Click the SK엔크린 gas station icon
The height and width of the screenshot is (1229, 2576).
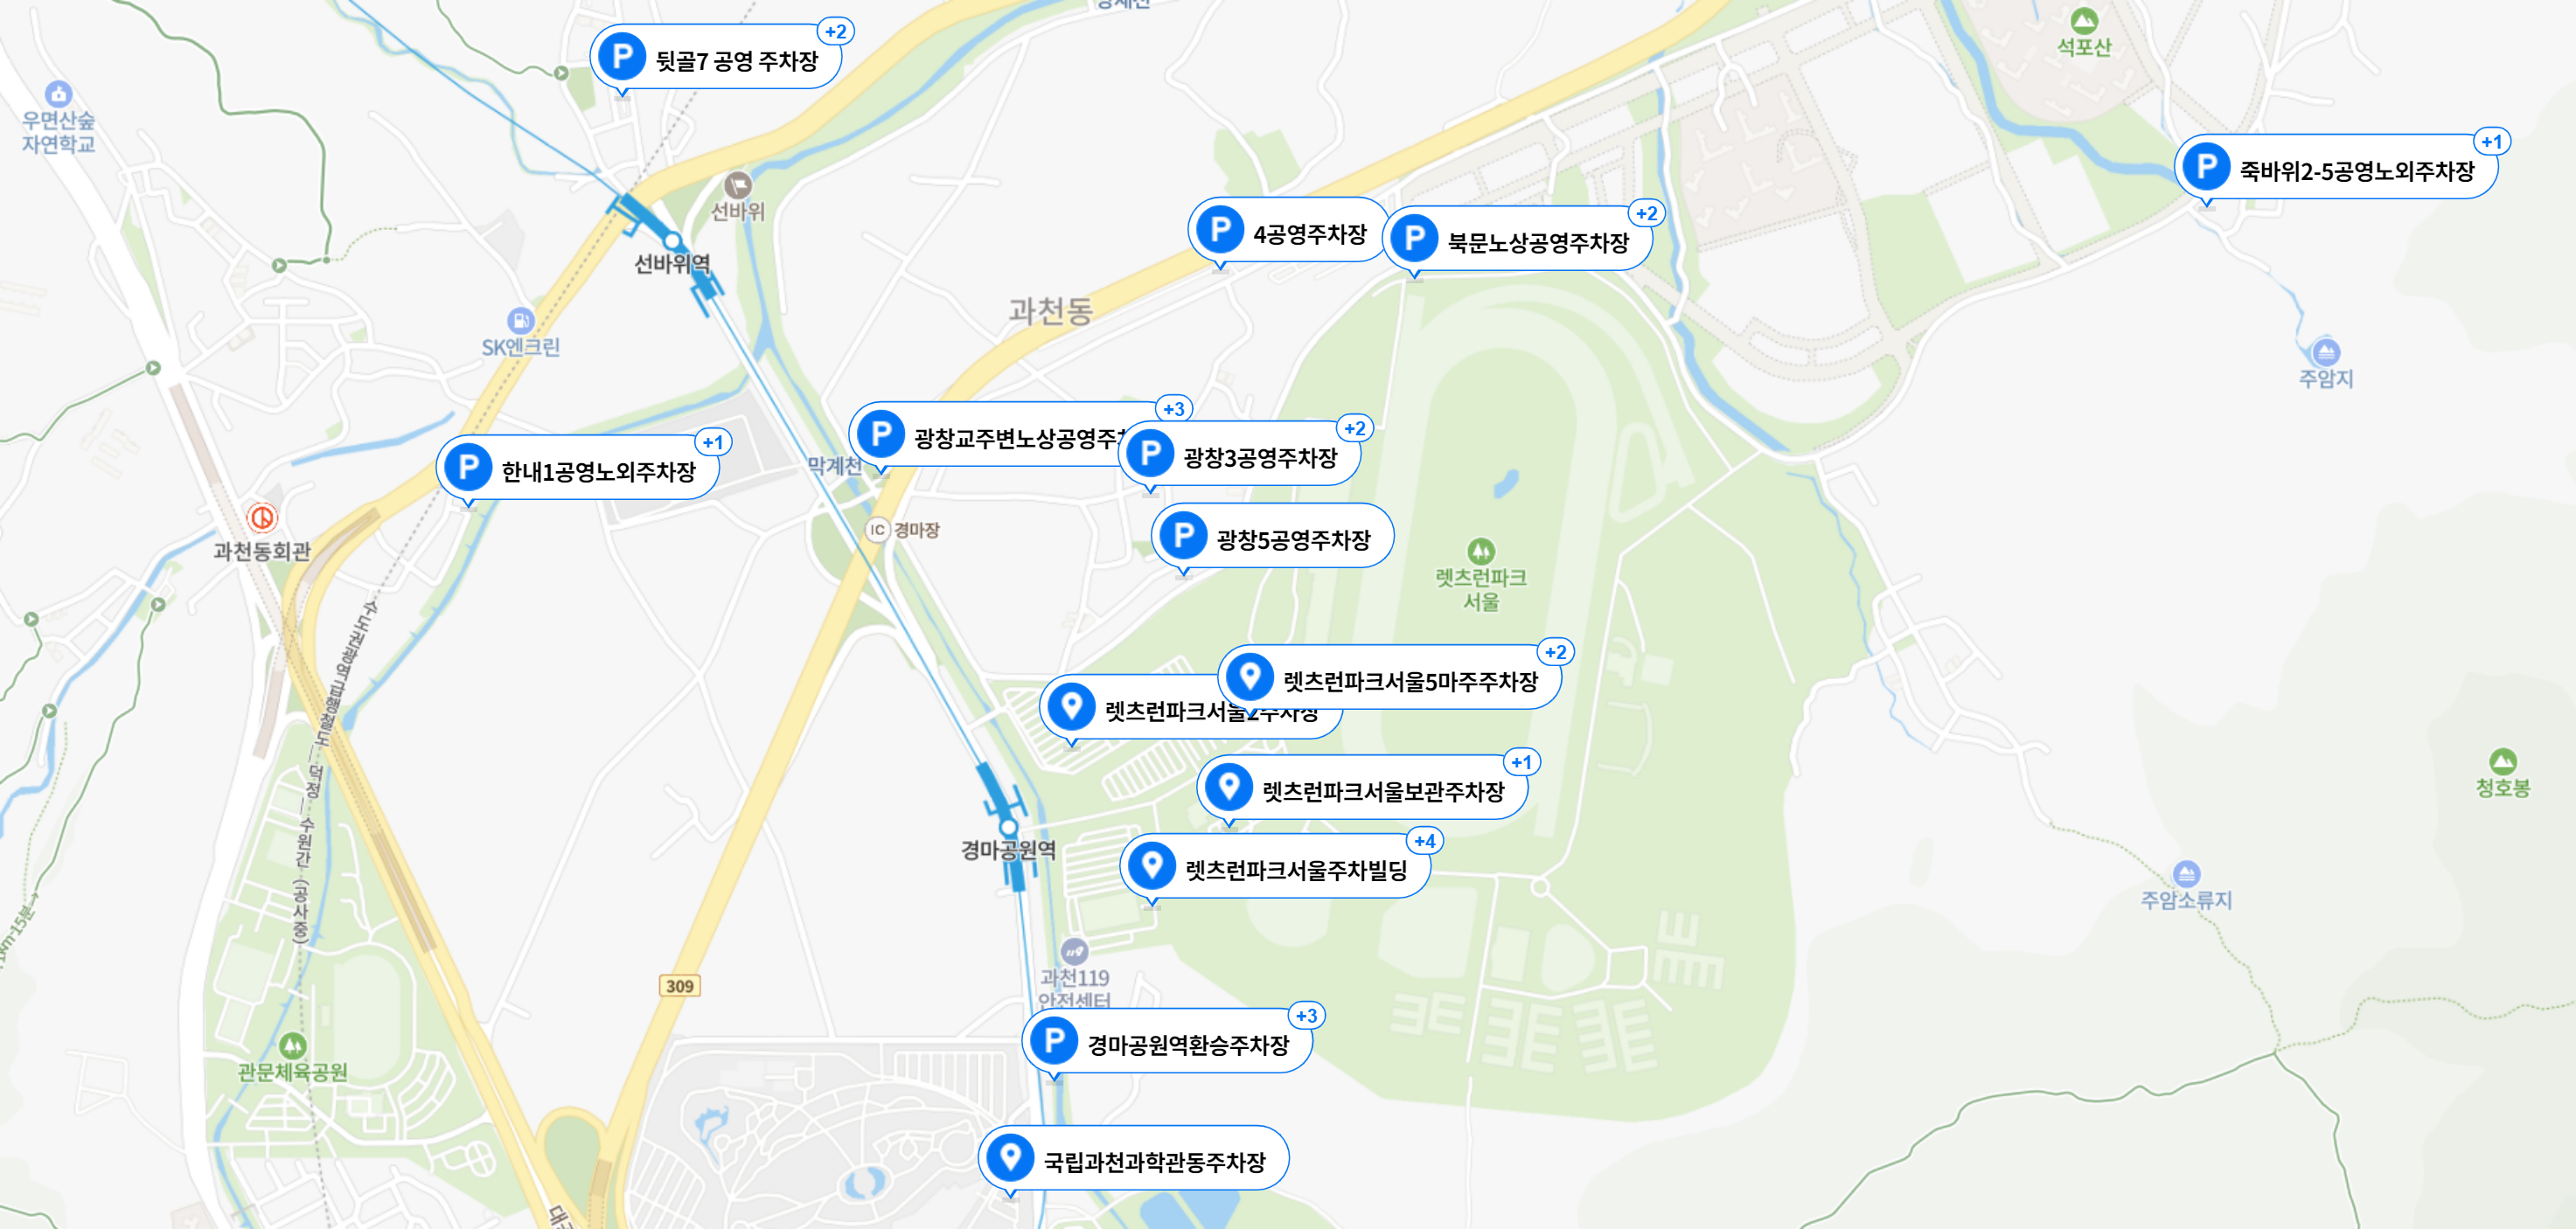[x=520, y=320]
